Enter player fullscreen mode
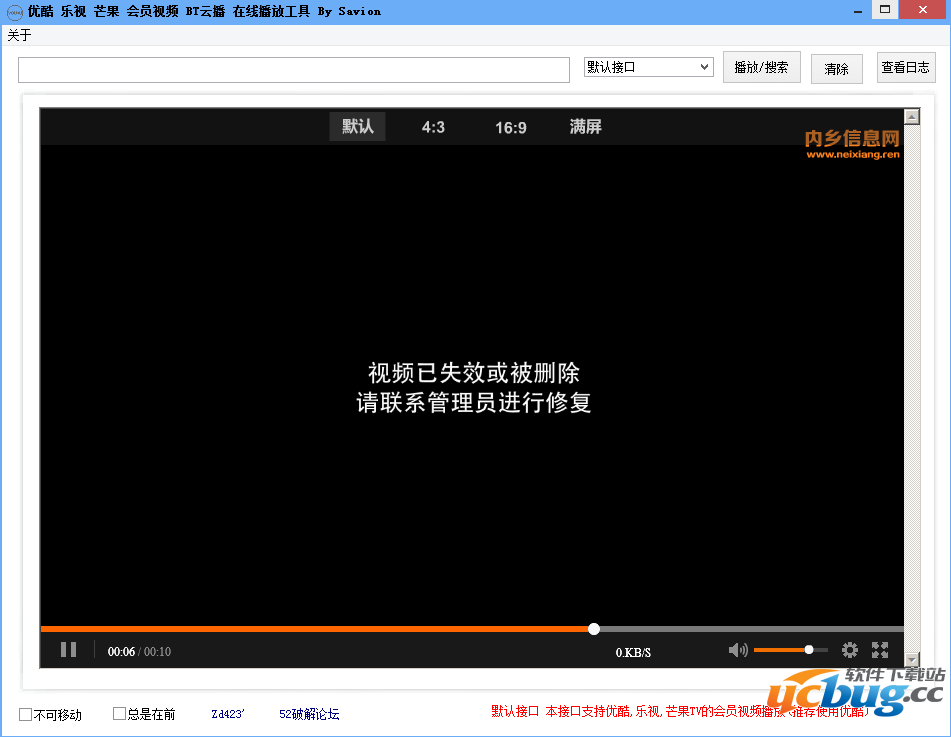Screen dimensions: 951x737 pos(880,650)
